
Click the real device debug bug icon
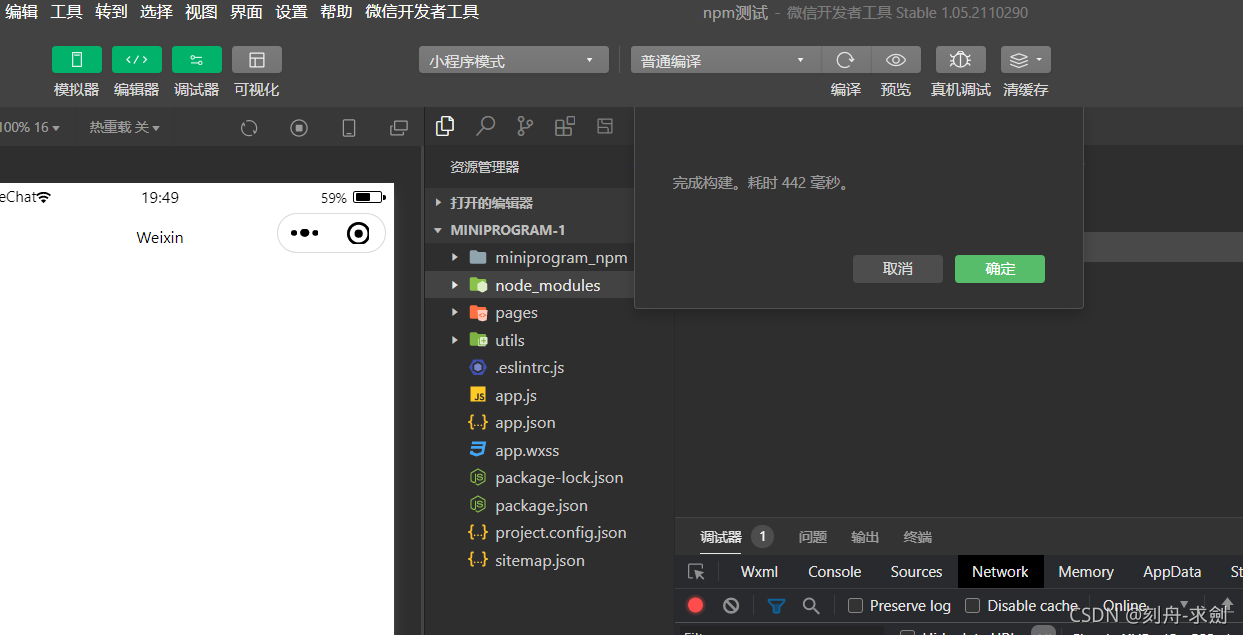click(x=961, y=60)
